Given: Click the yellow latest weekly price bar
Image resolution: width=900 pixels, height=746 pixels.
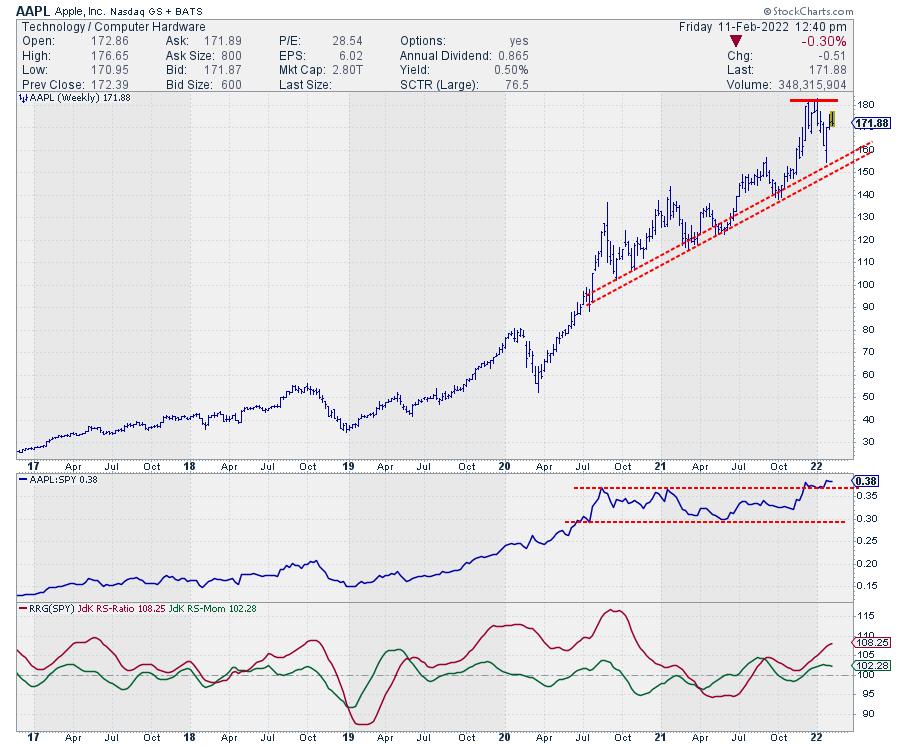Looking at the screenshot, I should click(x=832, y=120).
